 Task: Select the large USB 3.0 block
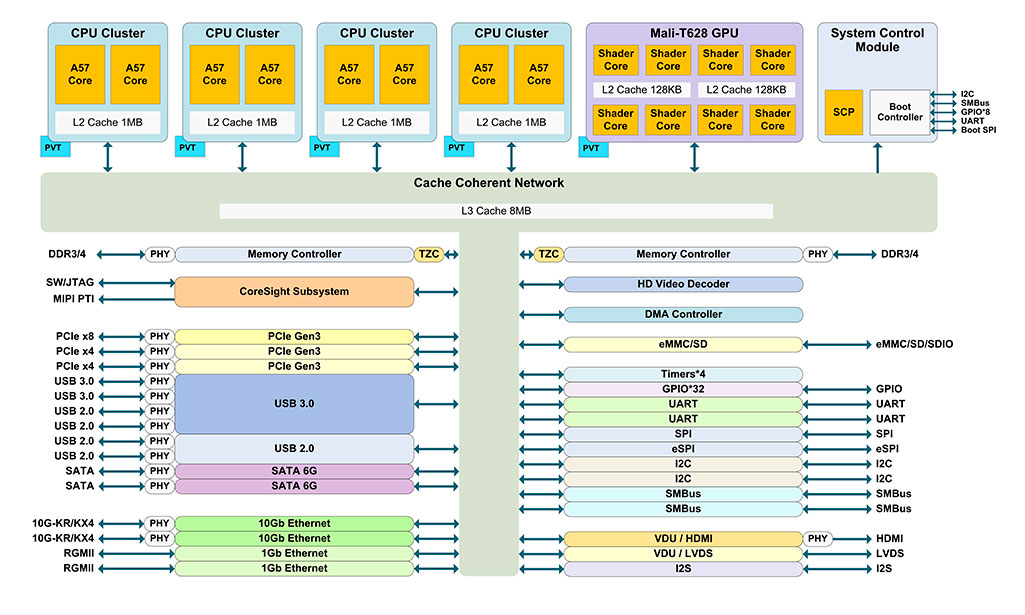tap(294, 404)
